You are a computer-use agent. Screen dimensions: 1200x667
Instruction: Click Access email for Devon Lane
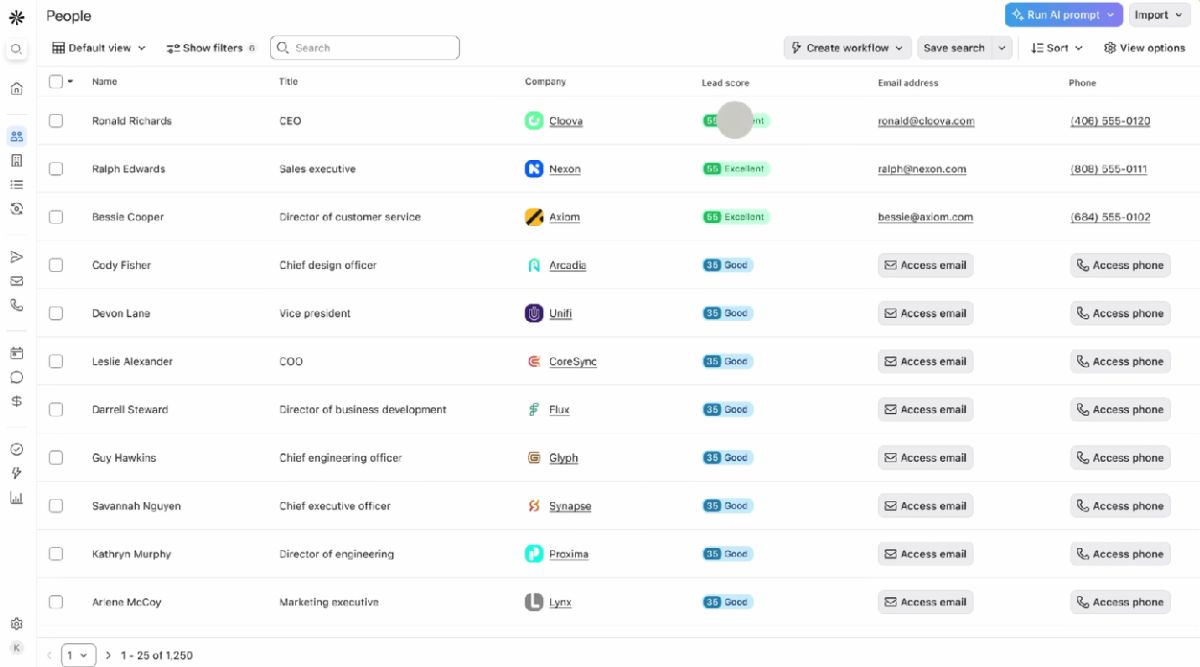click(925, 313)
